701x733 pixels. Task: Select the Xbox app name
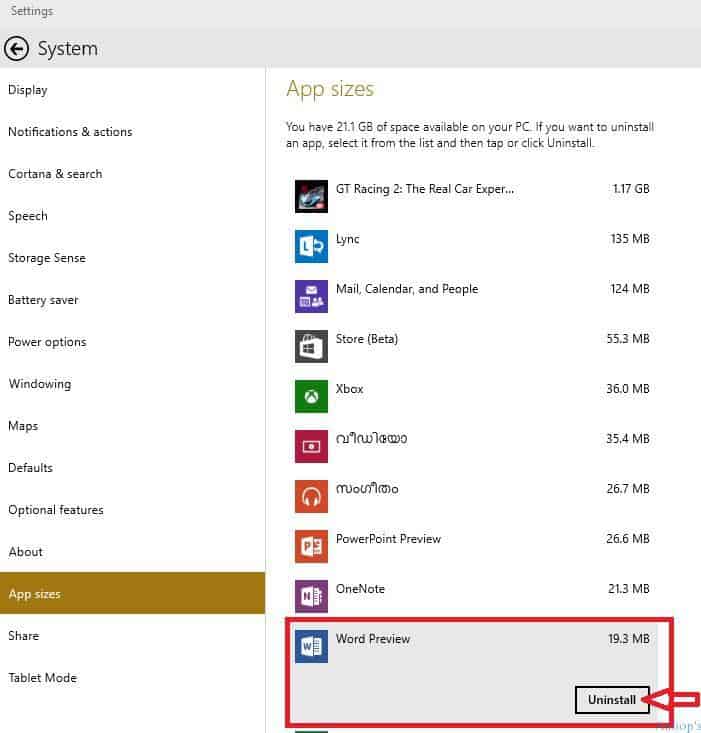click(x=350, y=389)
